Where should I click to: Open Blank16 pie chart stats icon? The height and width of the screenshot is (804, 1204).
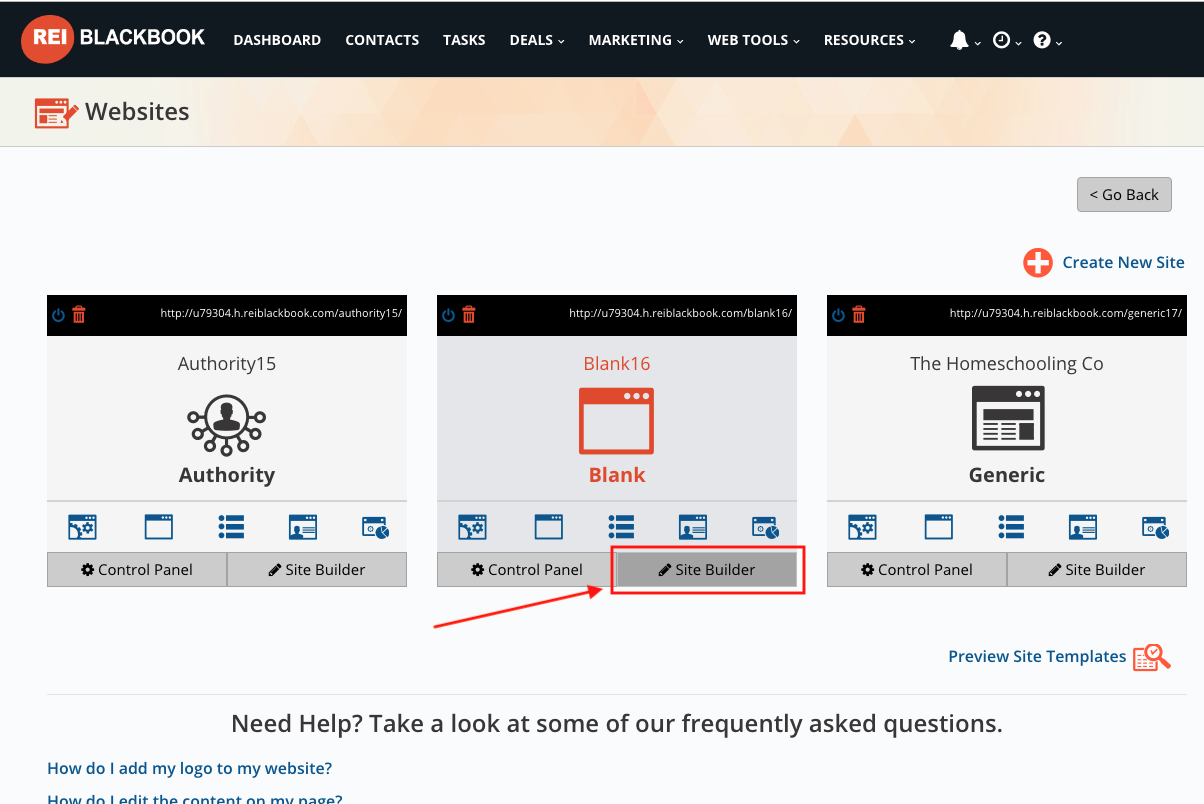point(765,527)
